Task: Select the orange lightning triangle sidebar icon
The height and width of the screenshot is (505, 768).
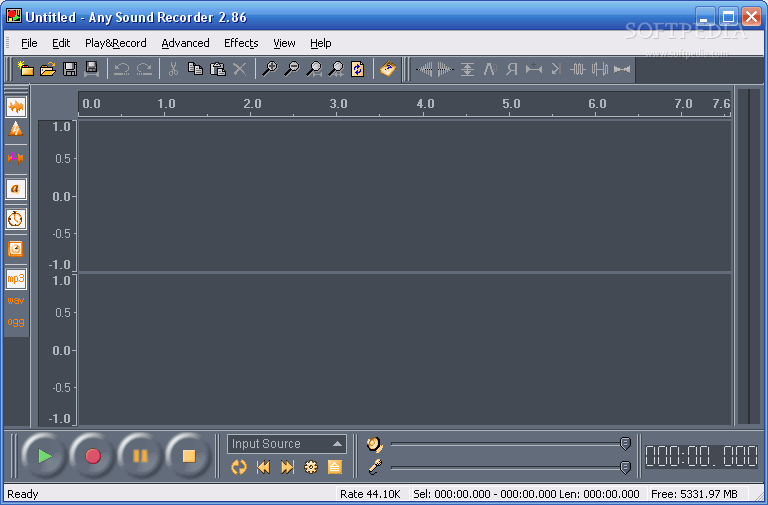Action: [x=16, y=129]
